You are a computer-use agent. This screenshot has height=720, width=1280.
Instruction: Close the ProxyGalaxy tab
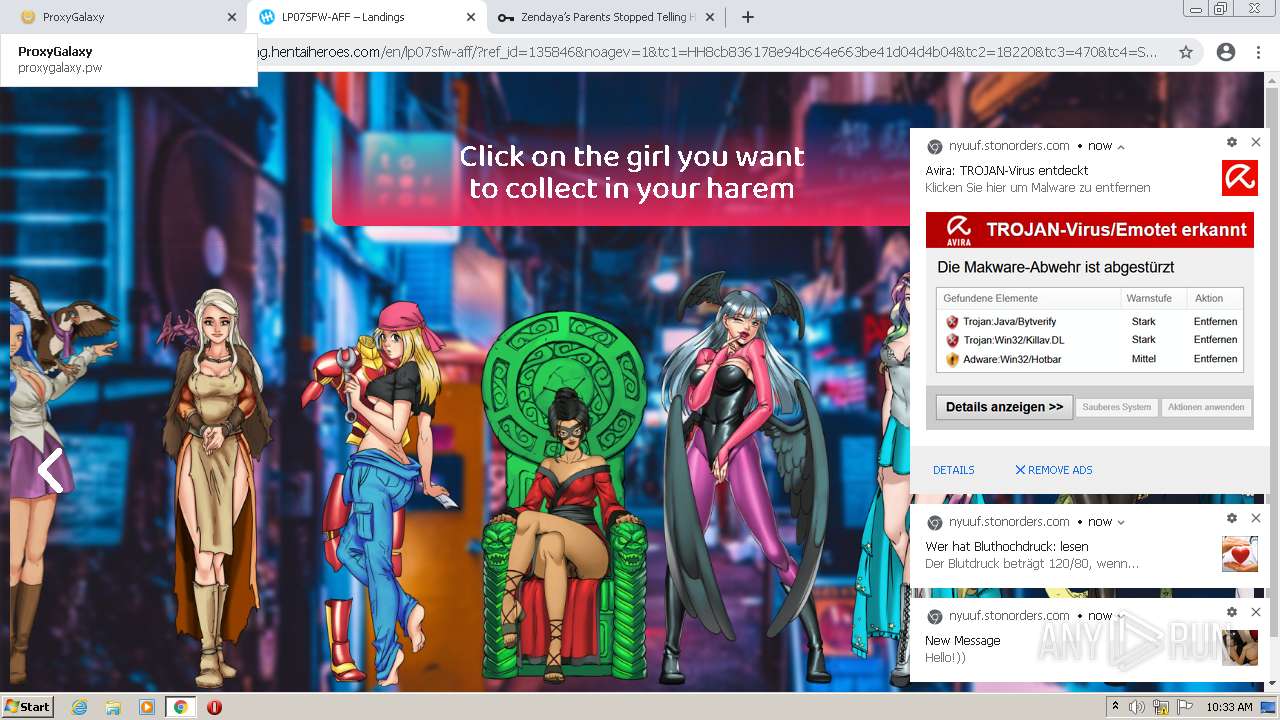(x=232, y=17)
